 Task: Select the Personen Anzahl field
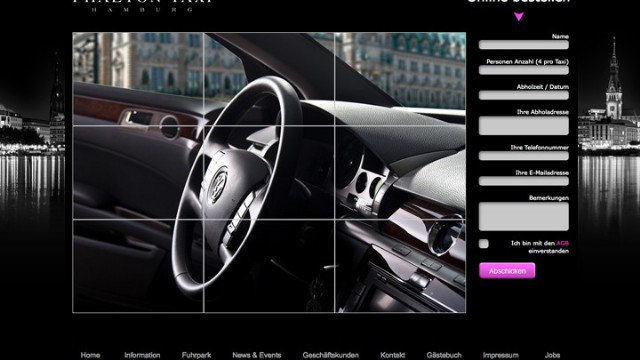coord(524,70)
